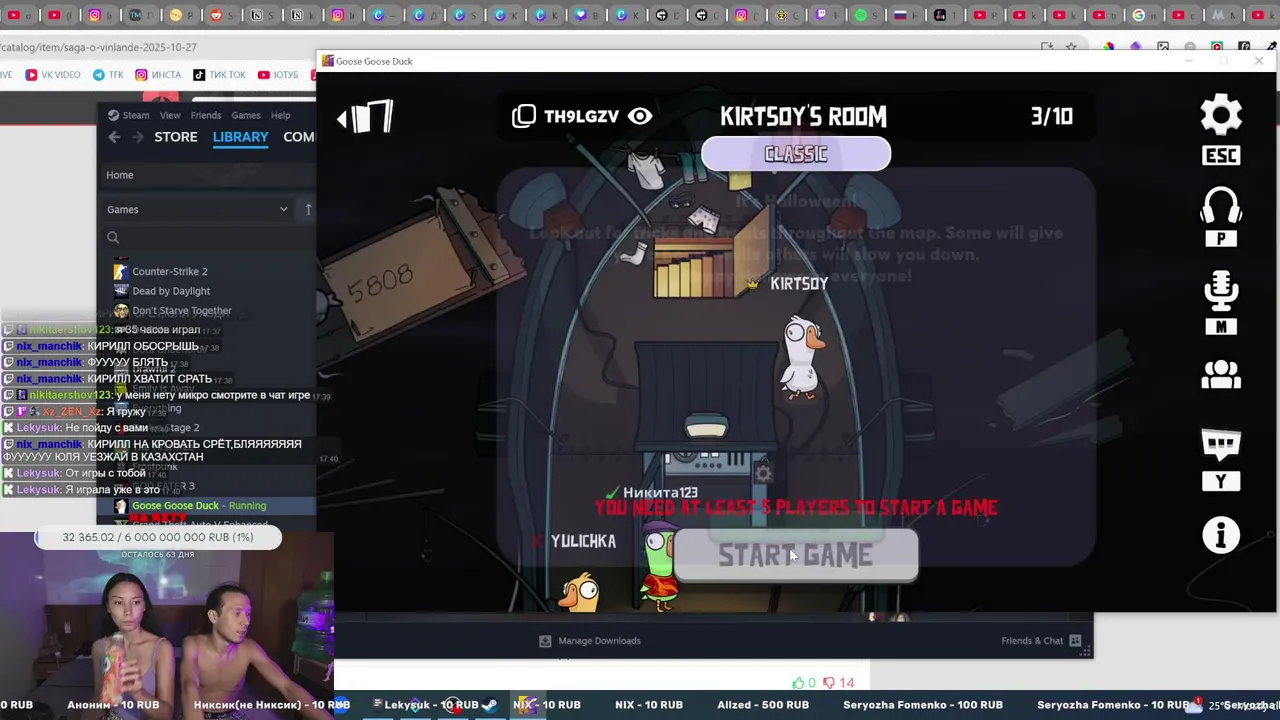This screenshot has width=1280, height=720.
Task: Click the headphones audio icon
Action: tap(1221, 205)
